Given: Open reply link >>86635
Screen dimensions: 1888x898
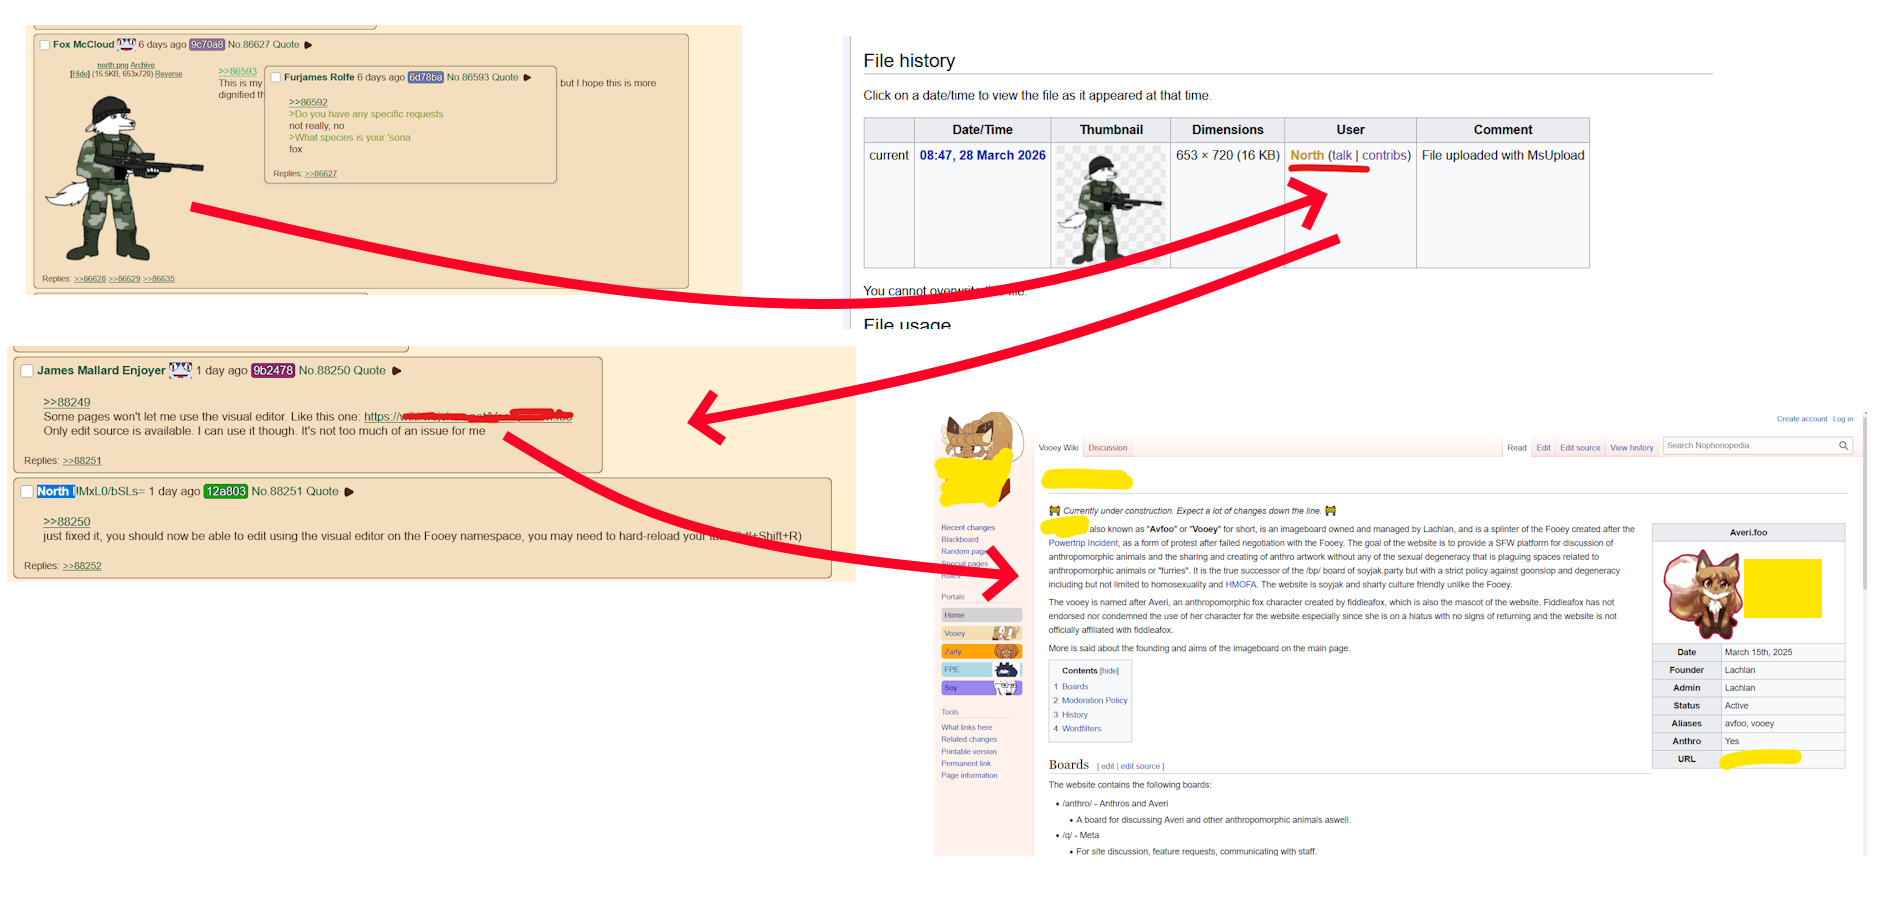Looking at the screenshot, I should click(x=159, y=279).
